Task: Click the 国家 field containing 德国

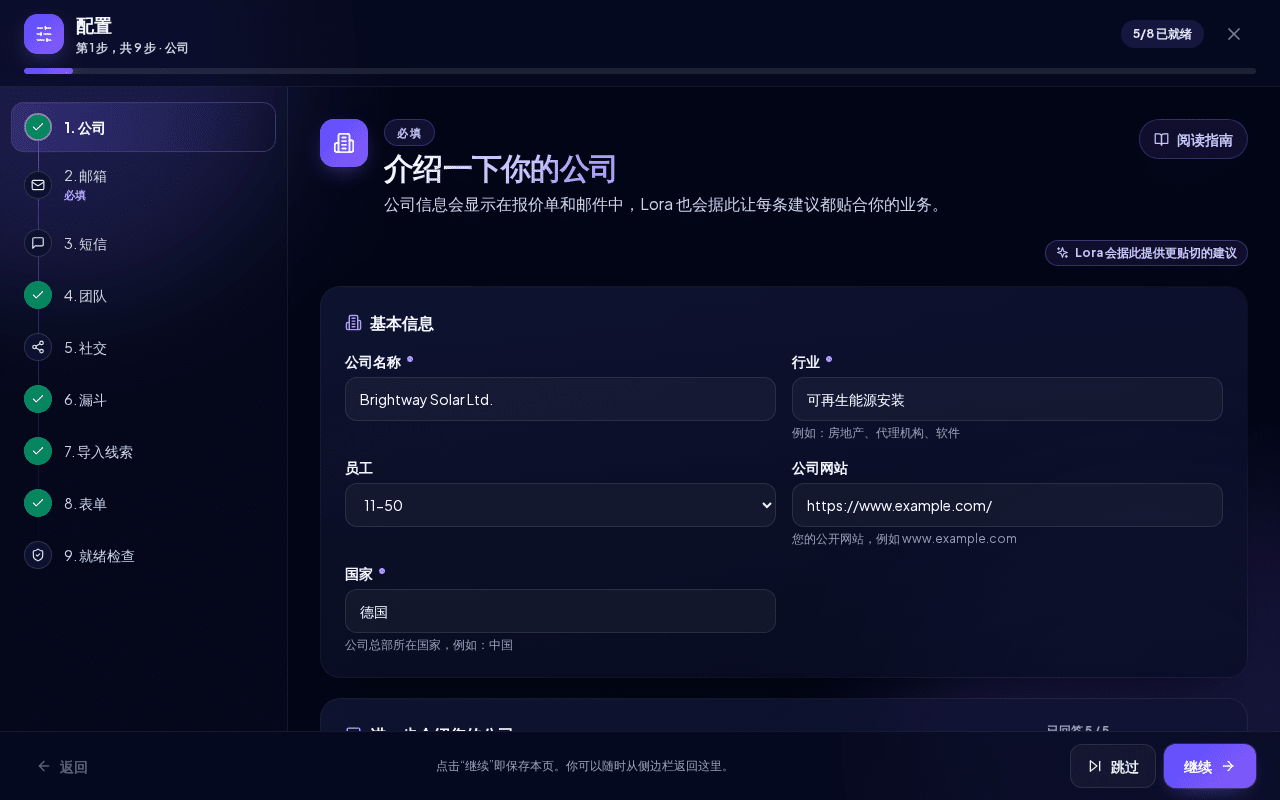Action: [x=560, y=611]
